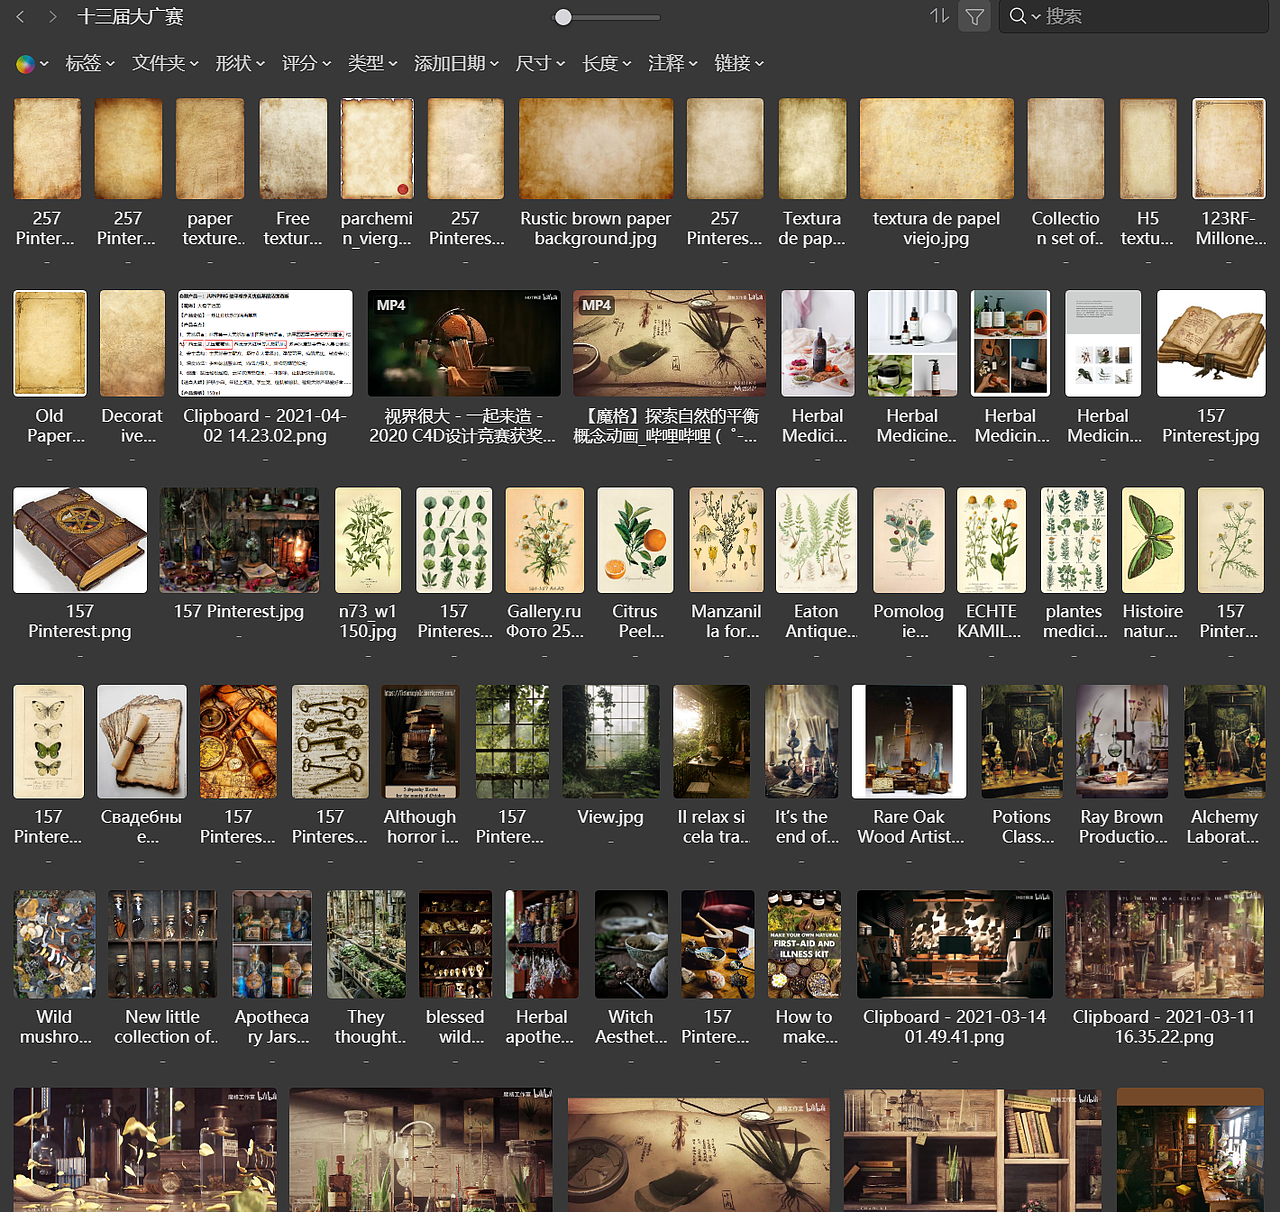1280x1212 pixels.
Task: Select the Rustic brown paper background thumbnail
Action: coord(596,149)
